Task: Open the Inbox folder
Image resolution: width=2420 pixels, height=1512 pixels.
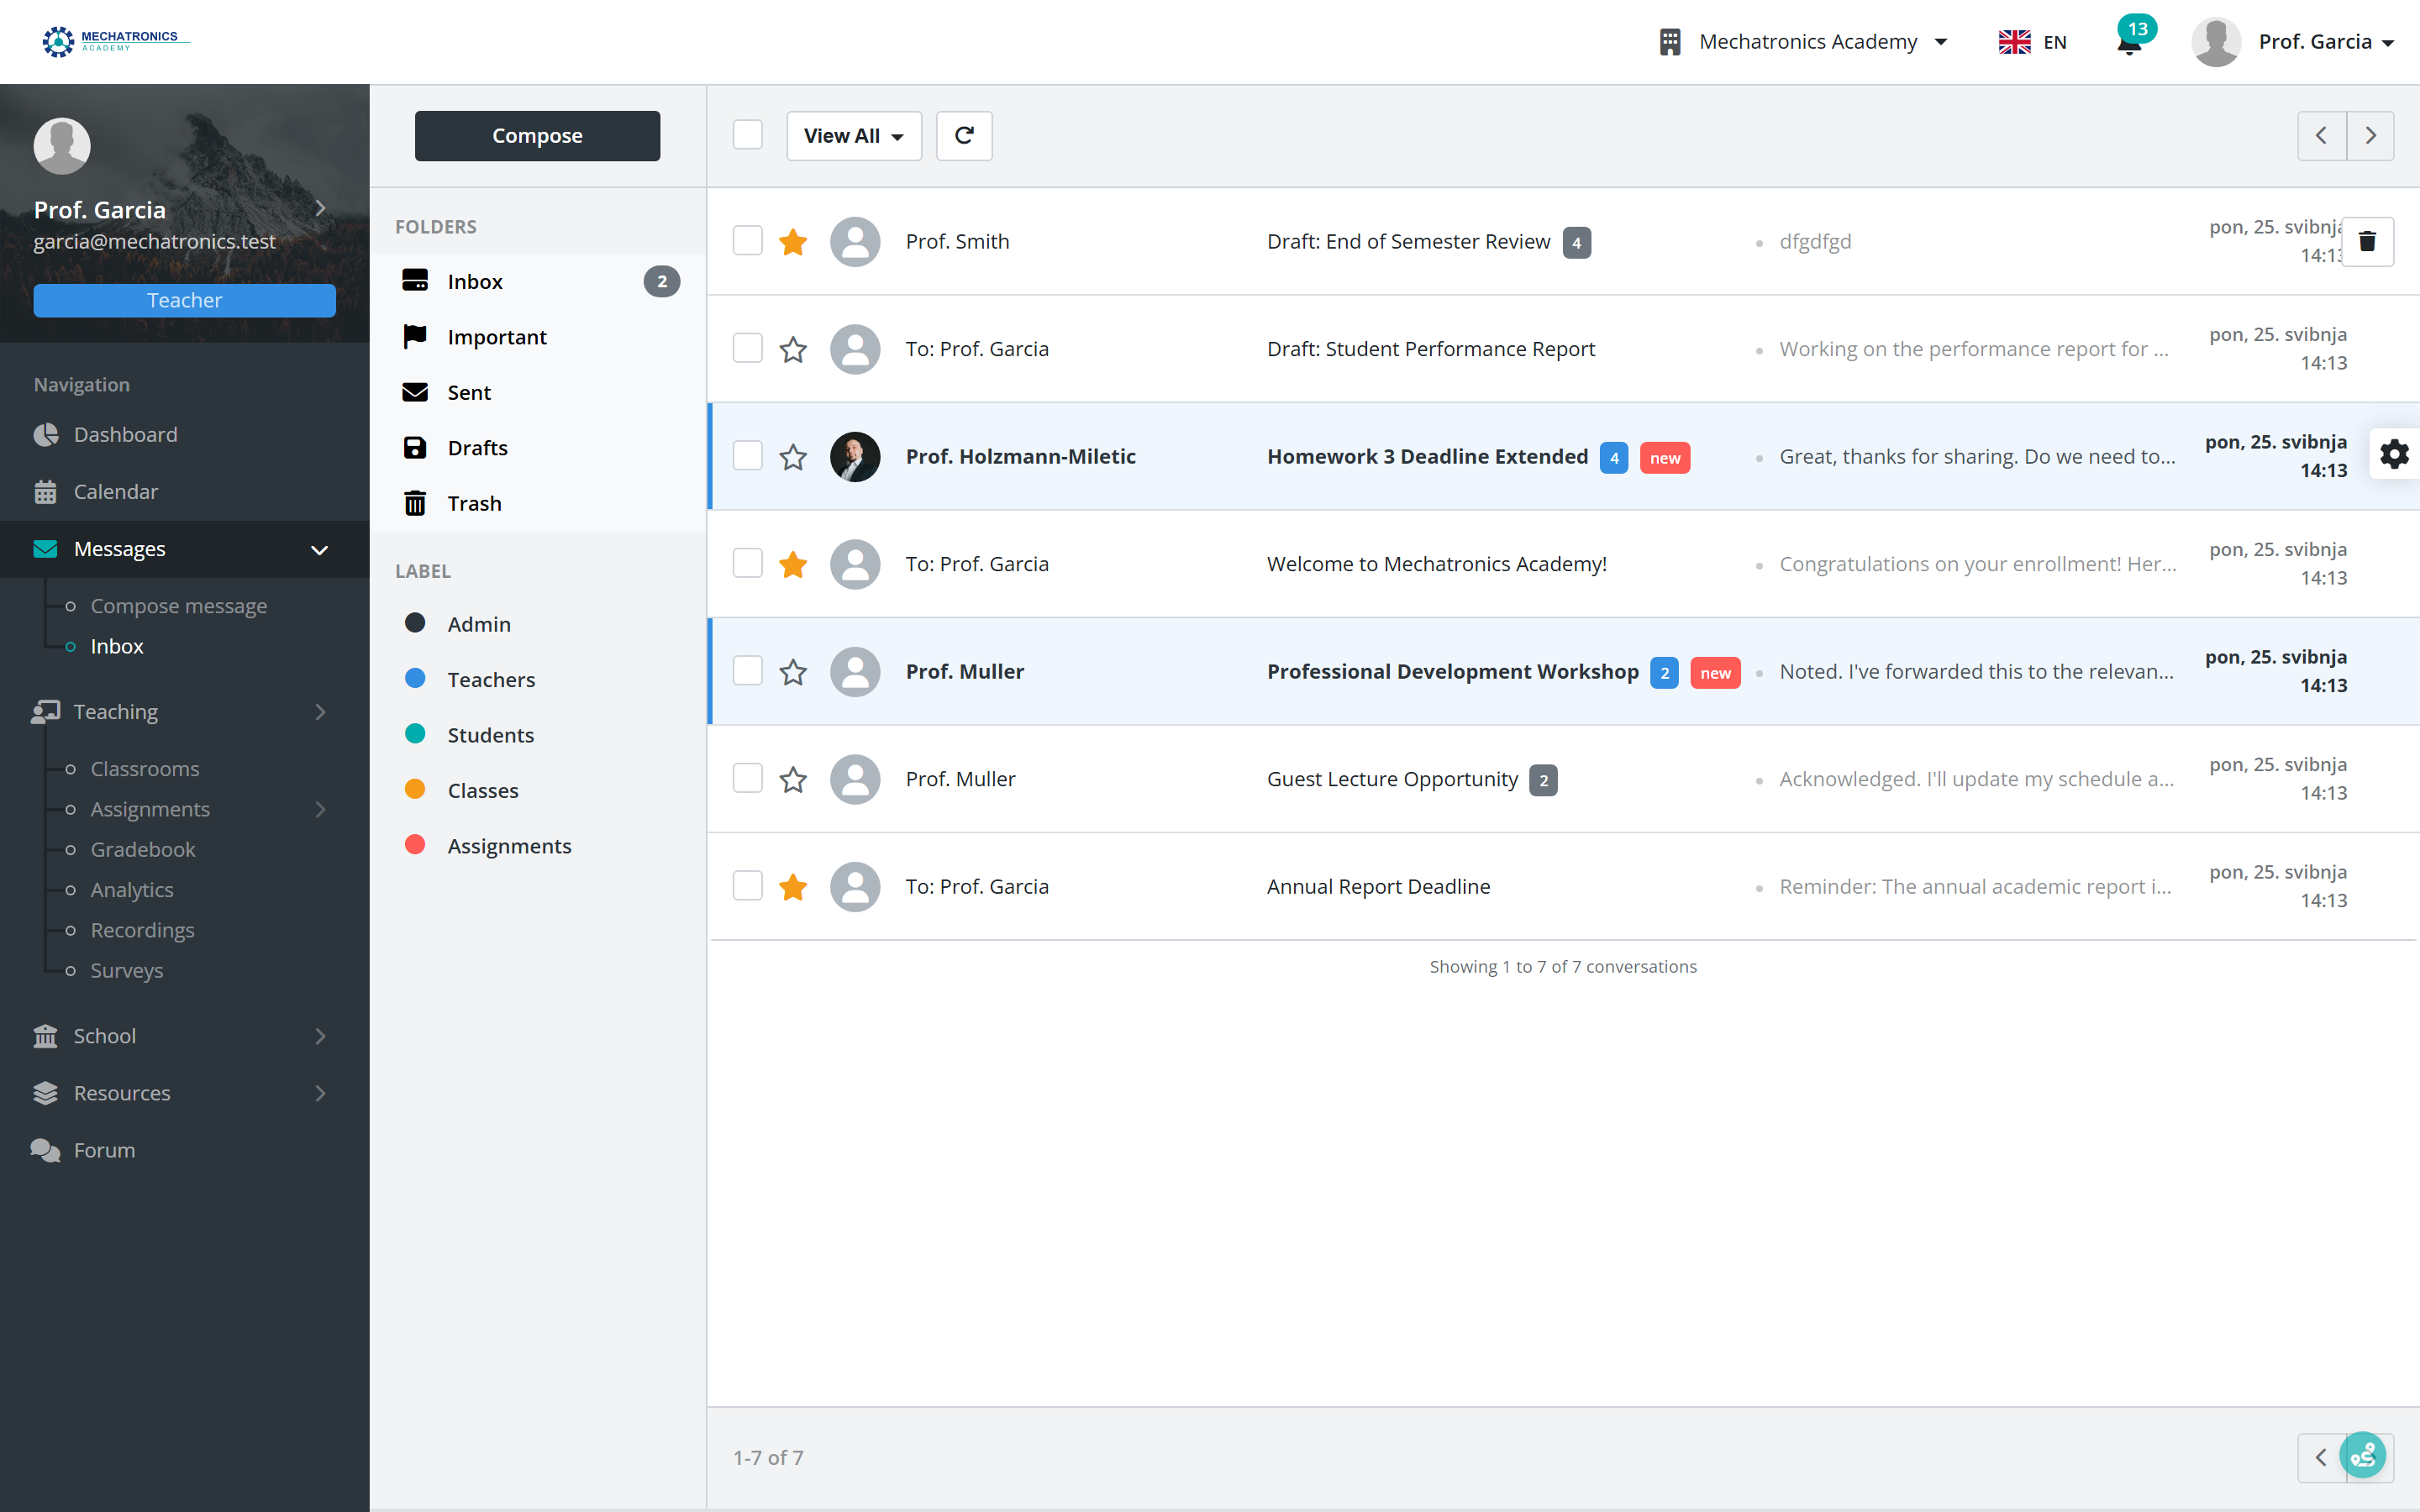Action: [x=538, y=282]
